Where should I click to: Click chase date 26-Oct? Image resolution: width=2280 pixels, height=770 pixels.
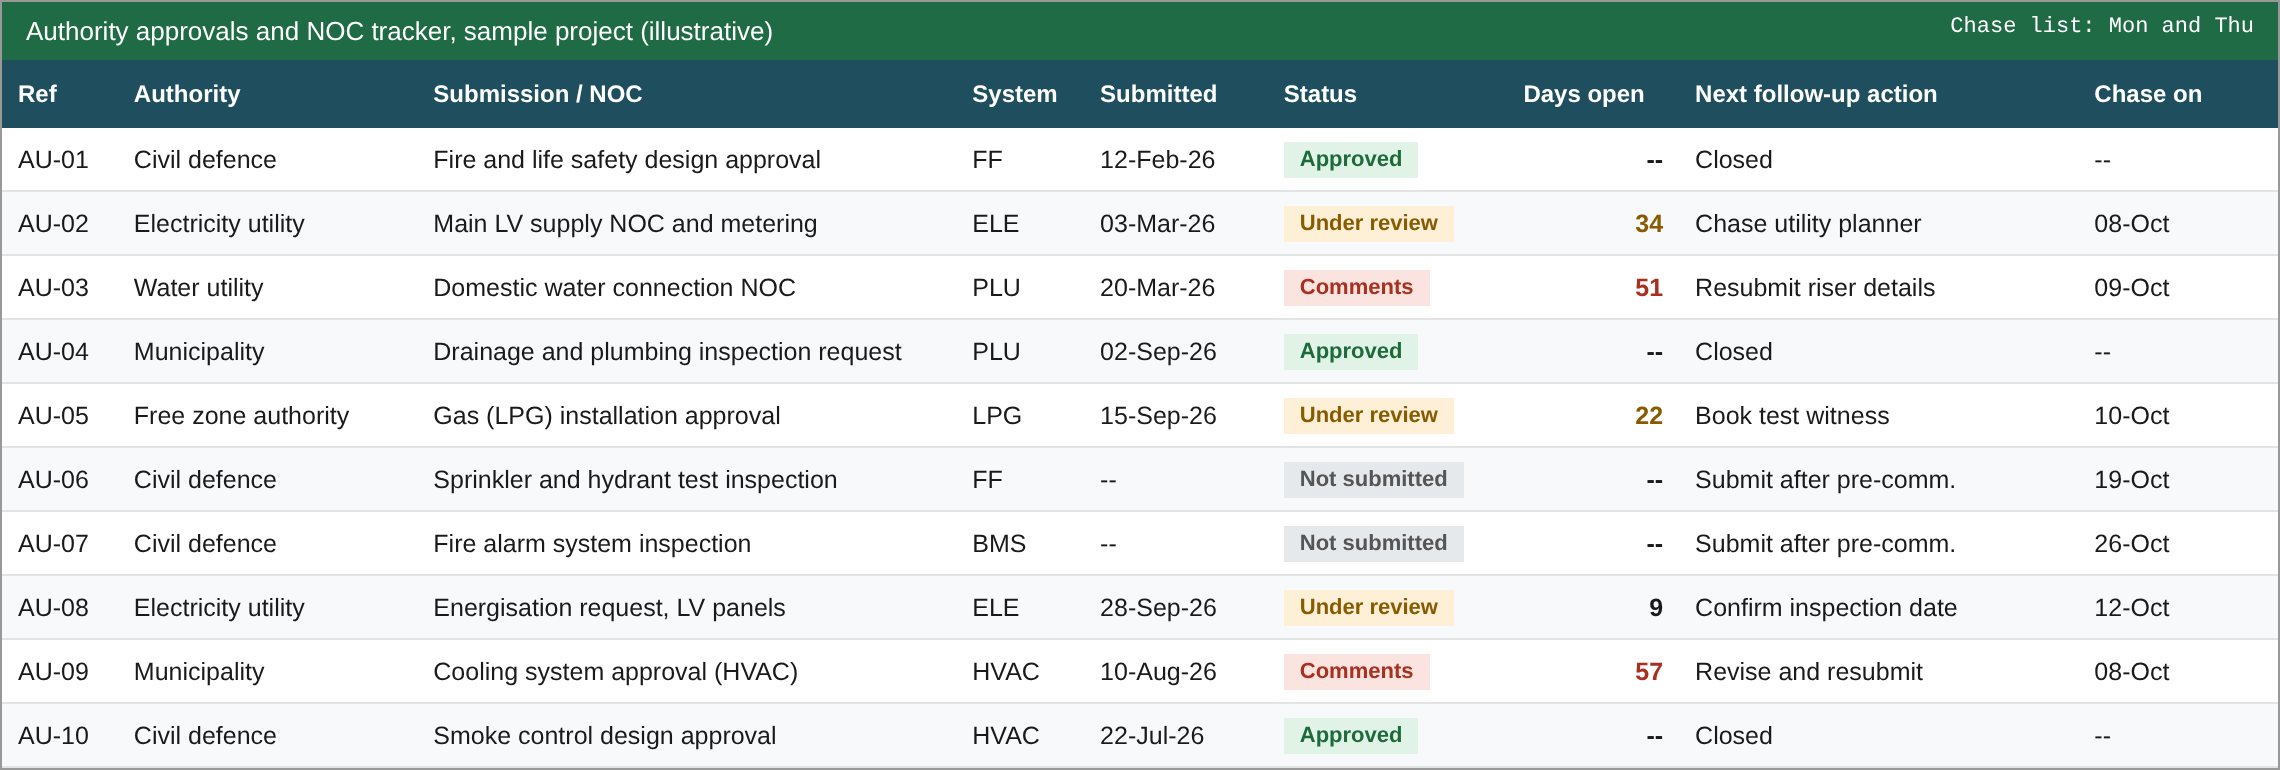(x=2131, y=544)
